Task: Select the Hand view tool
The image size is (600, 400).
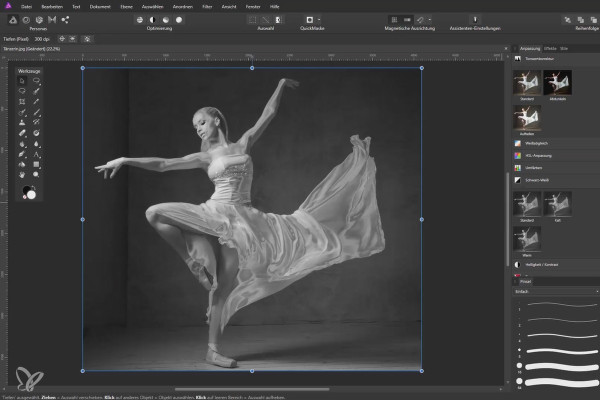Action: (x=22, y=175)
